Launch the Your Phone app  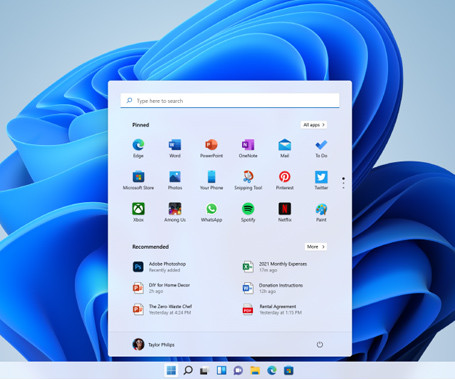click(211, 180)
